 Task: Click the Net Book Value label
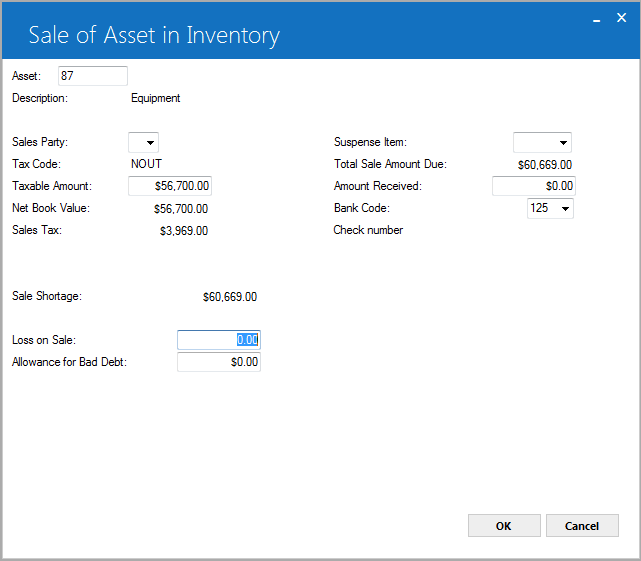coord(51,208)
